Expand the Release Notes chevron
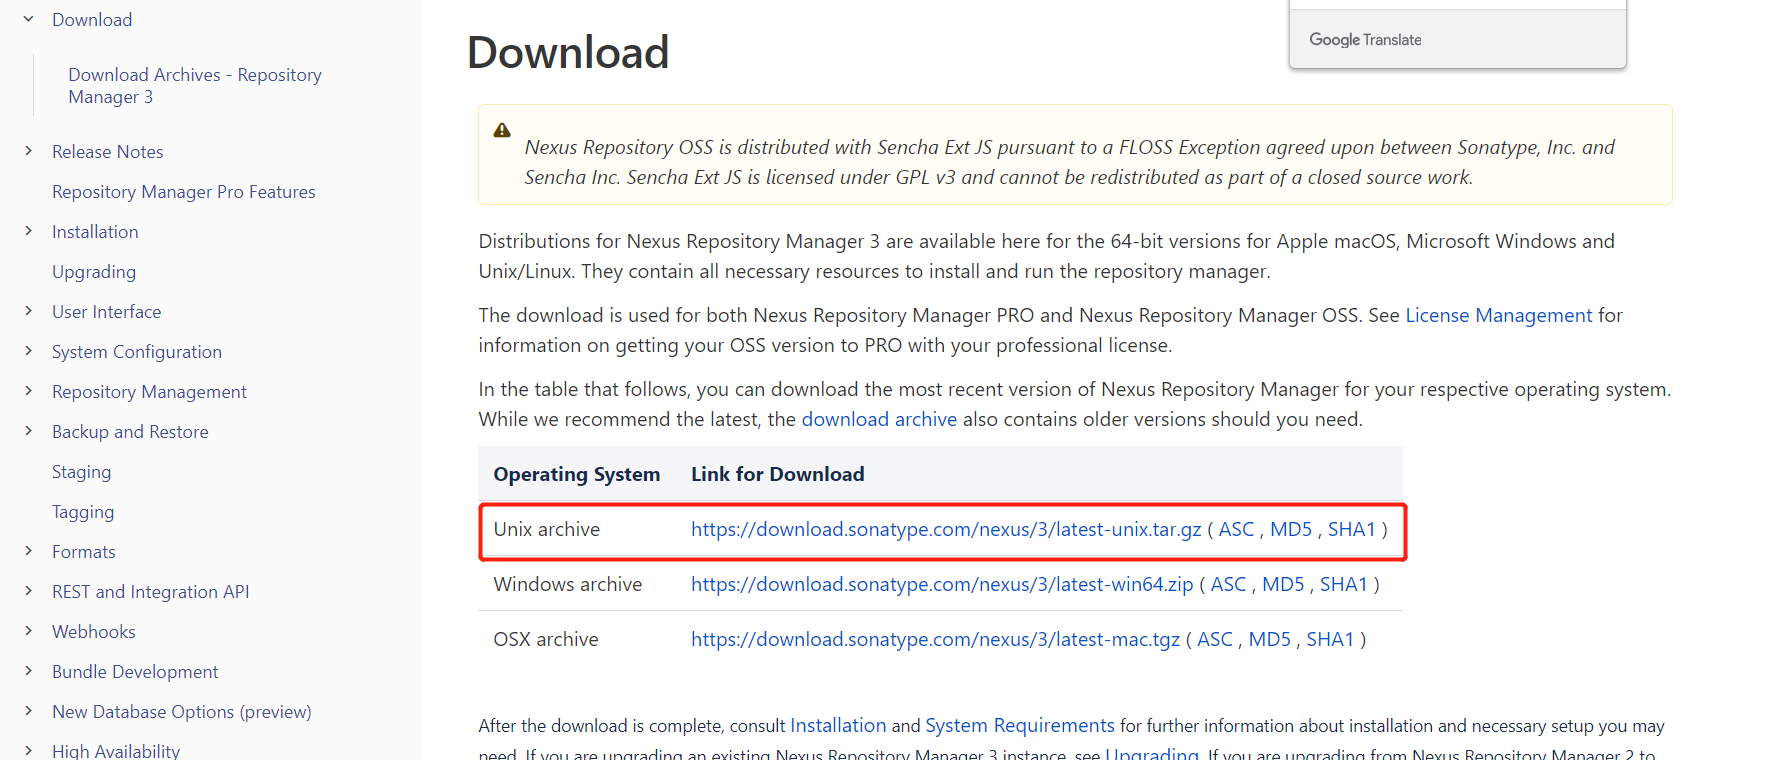Image resolution: width=1774 pixels, height=760 pixels. click(x=28, y=151)
